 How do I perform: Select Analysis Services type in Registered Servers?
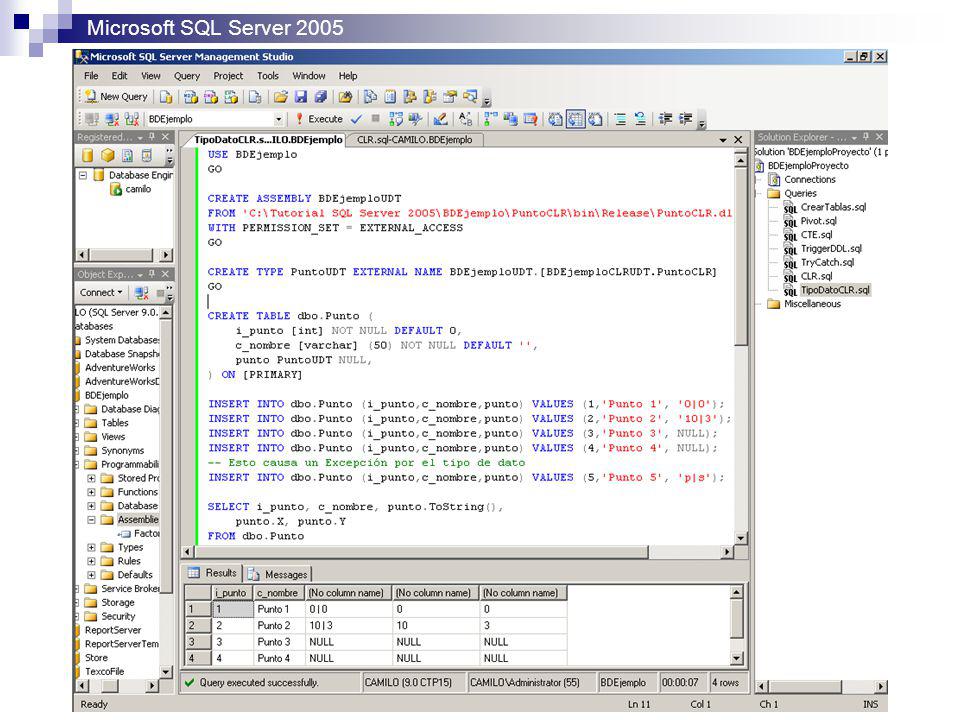[108, 155]
